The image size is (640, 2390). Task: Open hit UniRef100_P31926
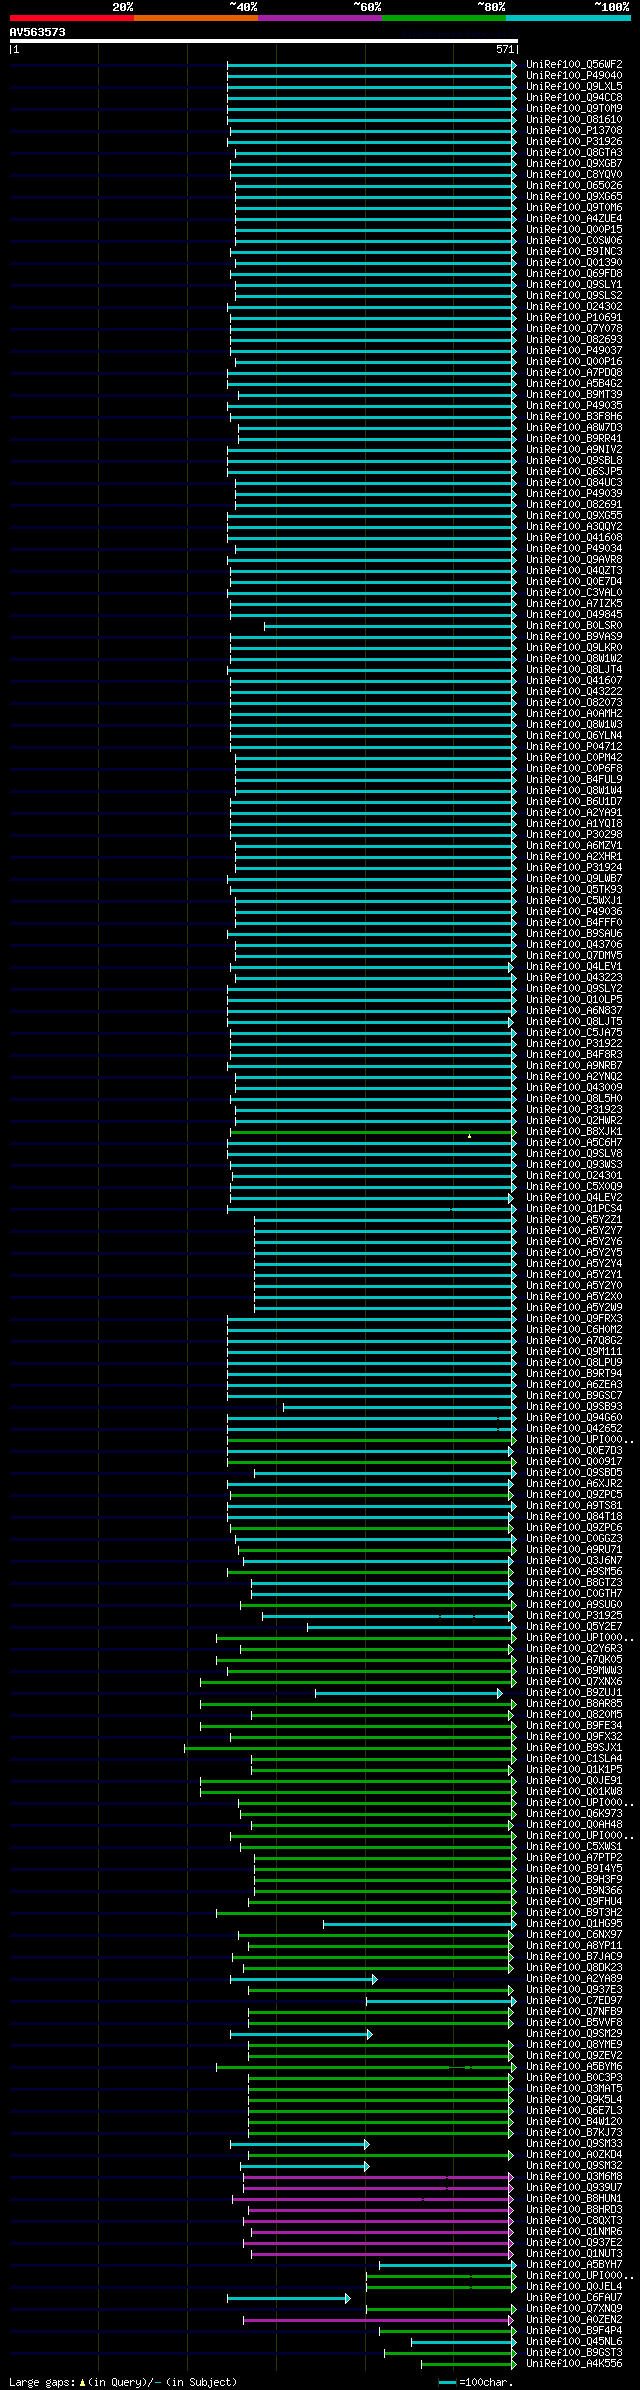[x=574, y=141]
